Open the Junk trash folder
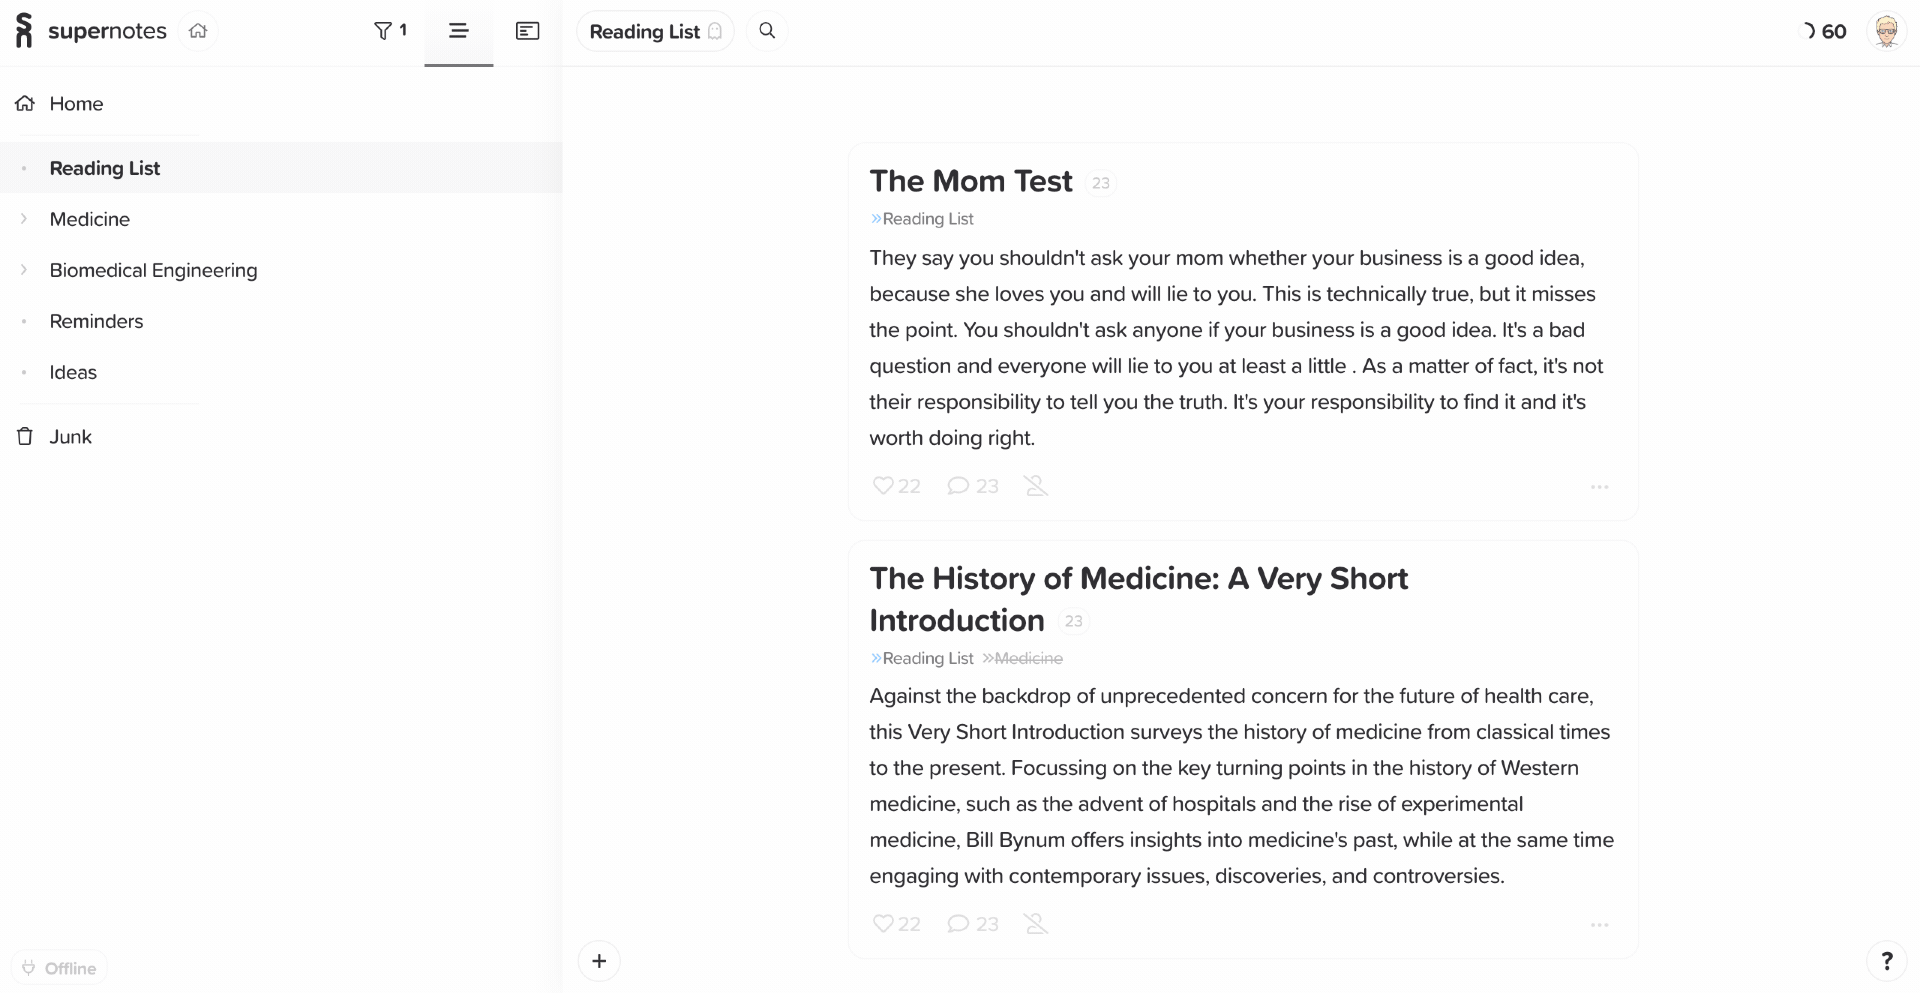 (x=70, y=437)
